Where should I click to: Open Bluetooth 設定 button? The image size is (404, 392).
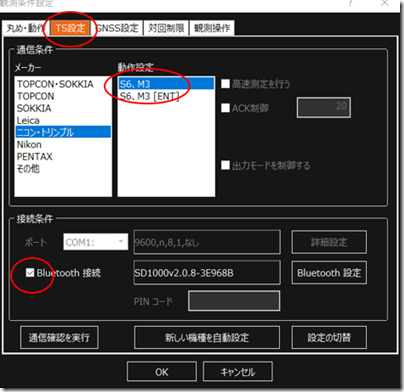(329, 273)
